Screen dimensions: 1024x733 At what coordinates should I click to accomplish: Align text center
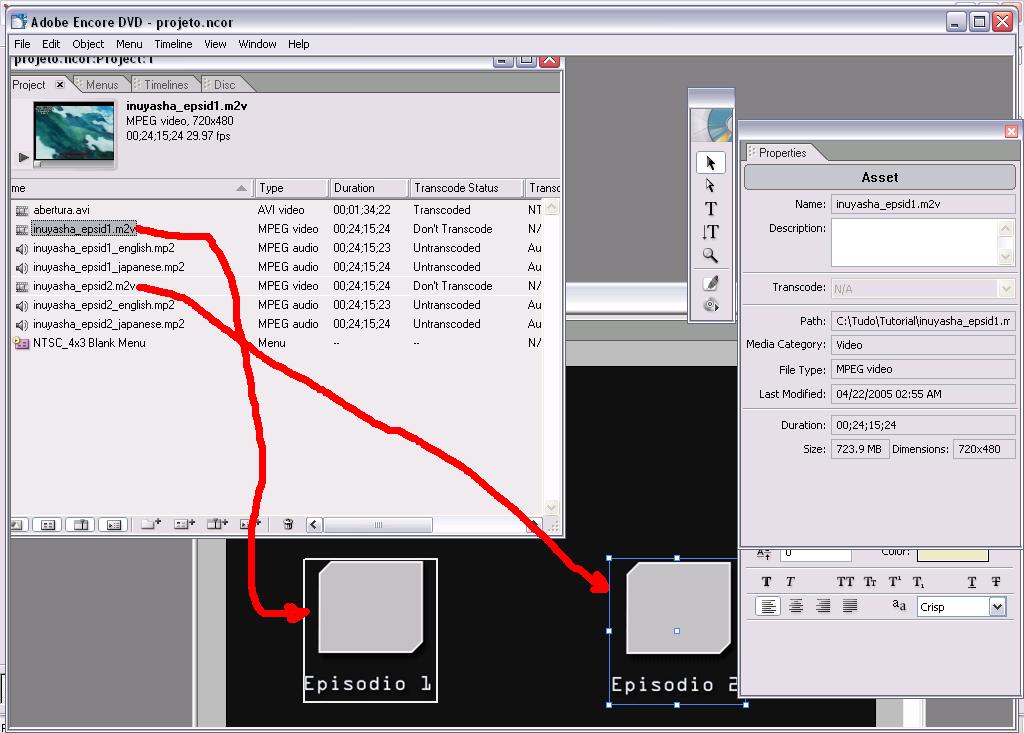coord(796,606)
